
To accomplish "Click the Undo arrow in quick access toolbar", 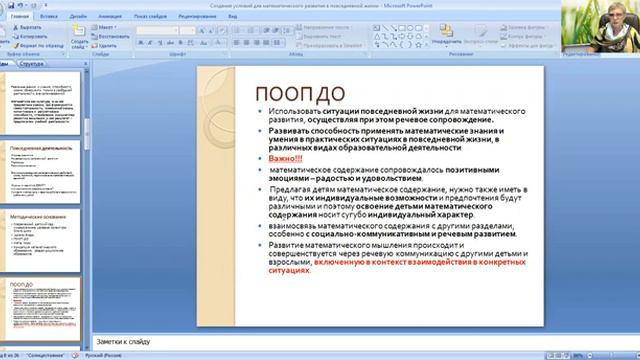I will click(x=21, y=6).
